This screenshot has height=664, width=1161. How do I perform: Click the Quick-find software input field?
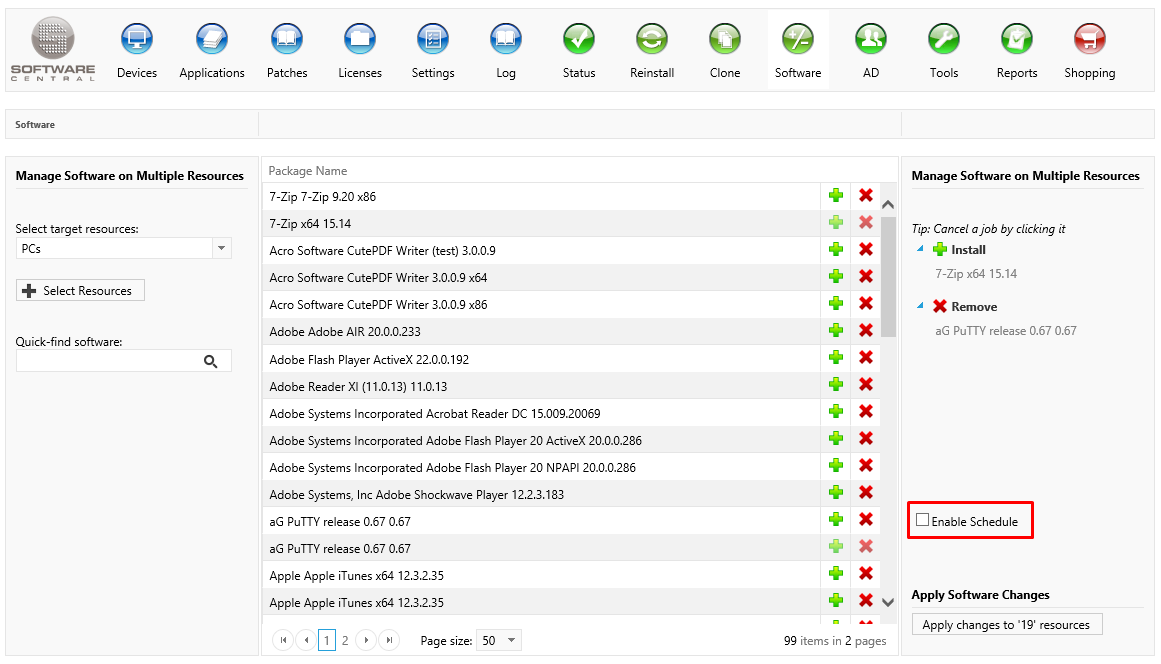pyautogui.click(x=108, y=361)
